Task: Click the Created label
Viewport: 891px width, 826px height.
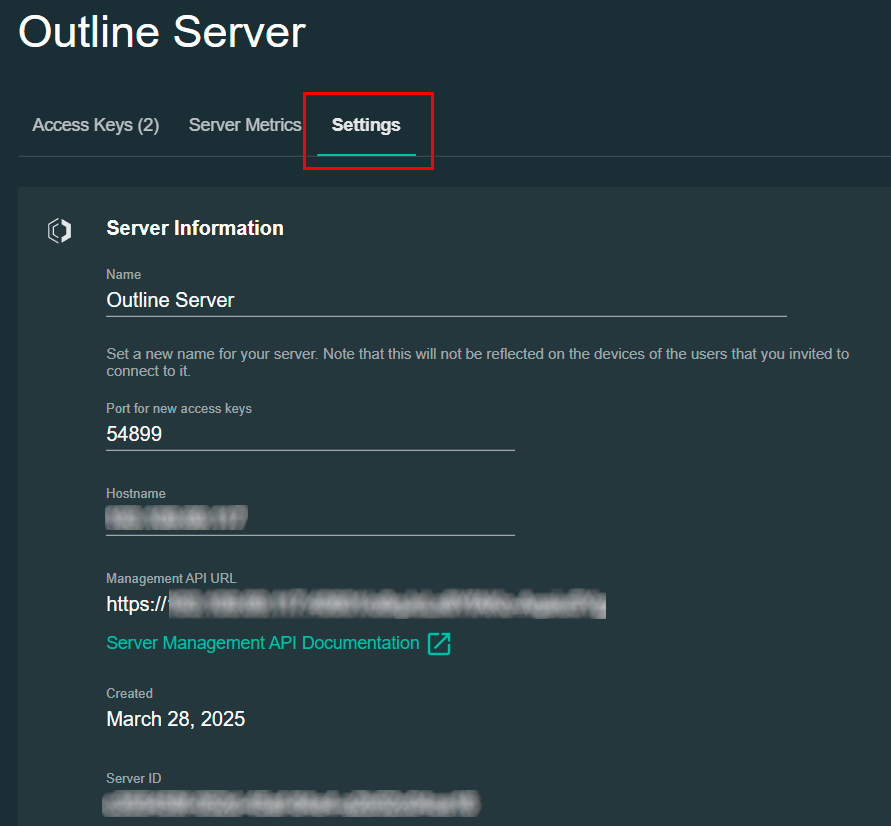Action: click(130, 693)
